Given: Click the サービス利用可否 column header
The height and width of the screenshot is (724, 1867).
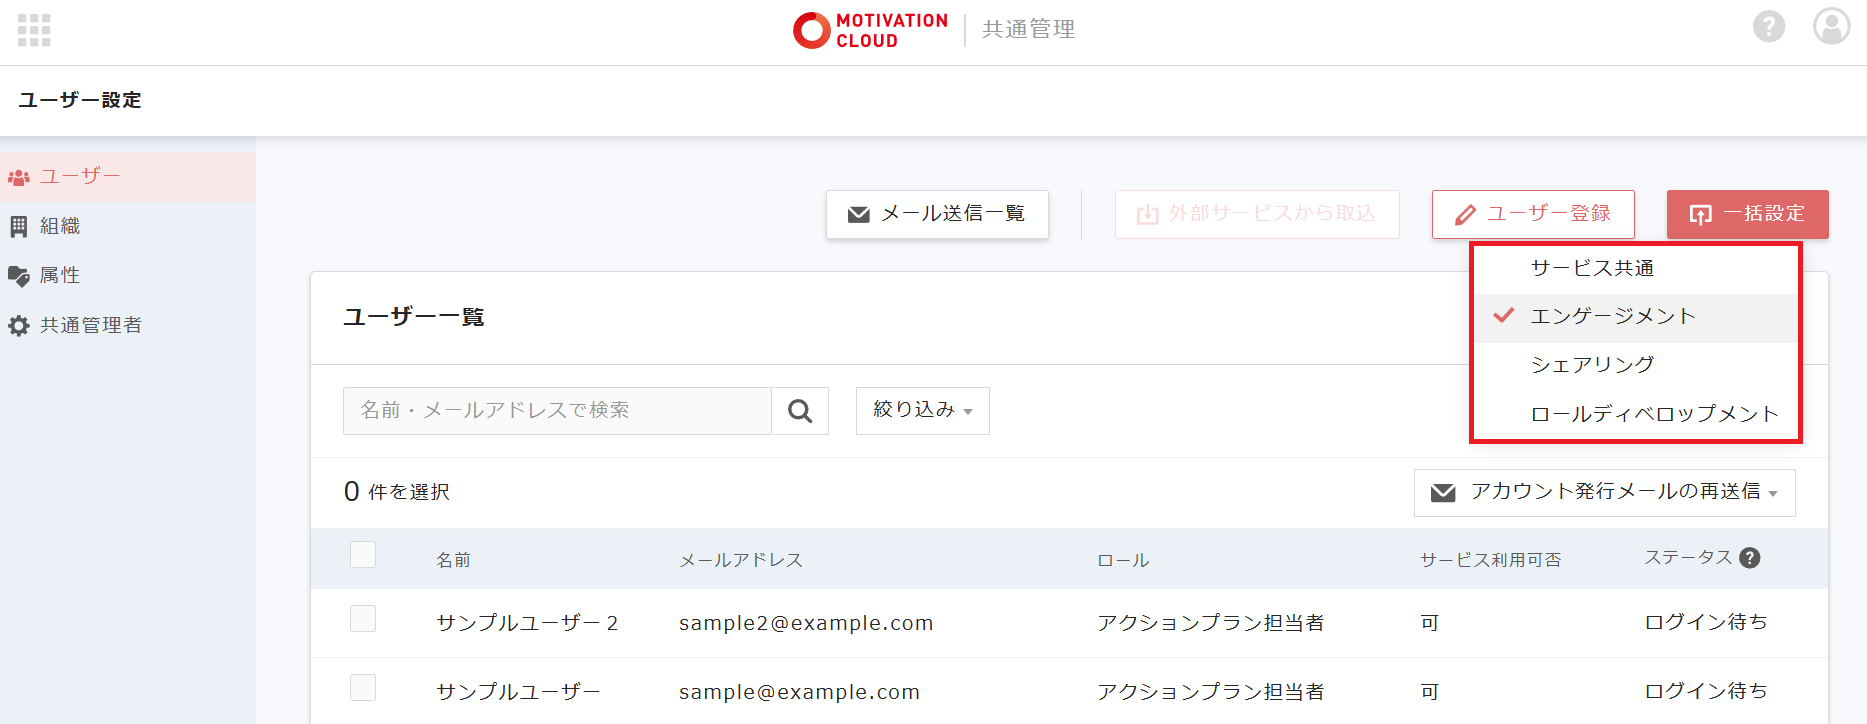Looking at the screenshot, I should (x=1490, y=560).
